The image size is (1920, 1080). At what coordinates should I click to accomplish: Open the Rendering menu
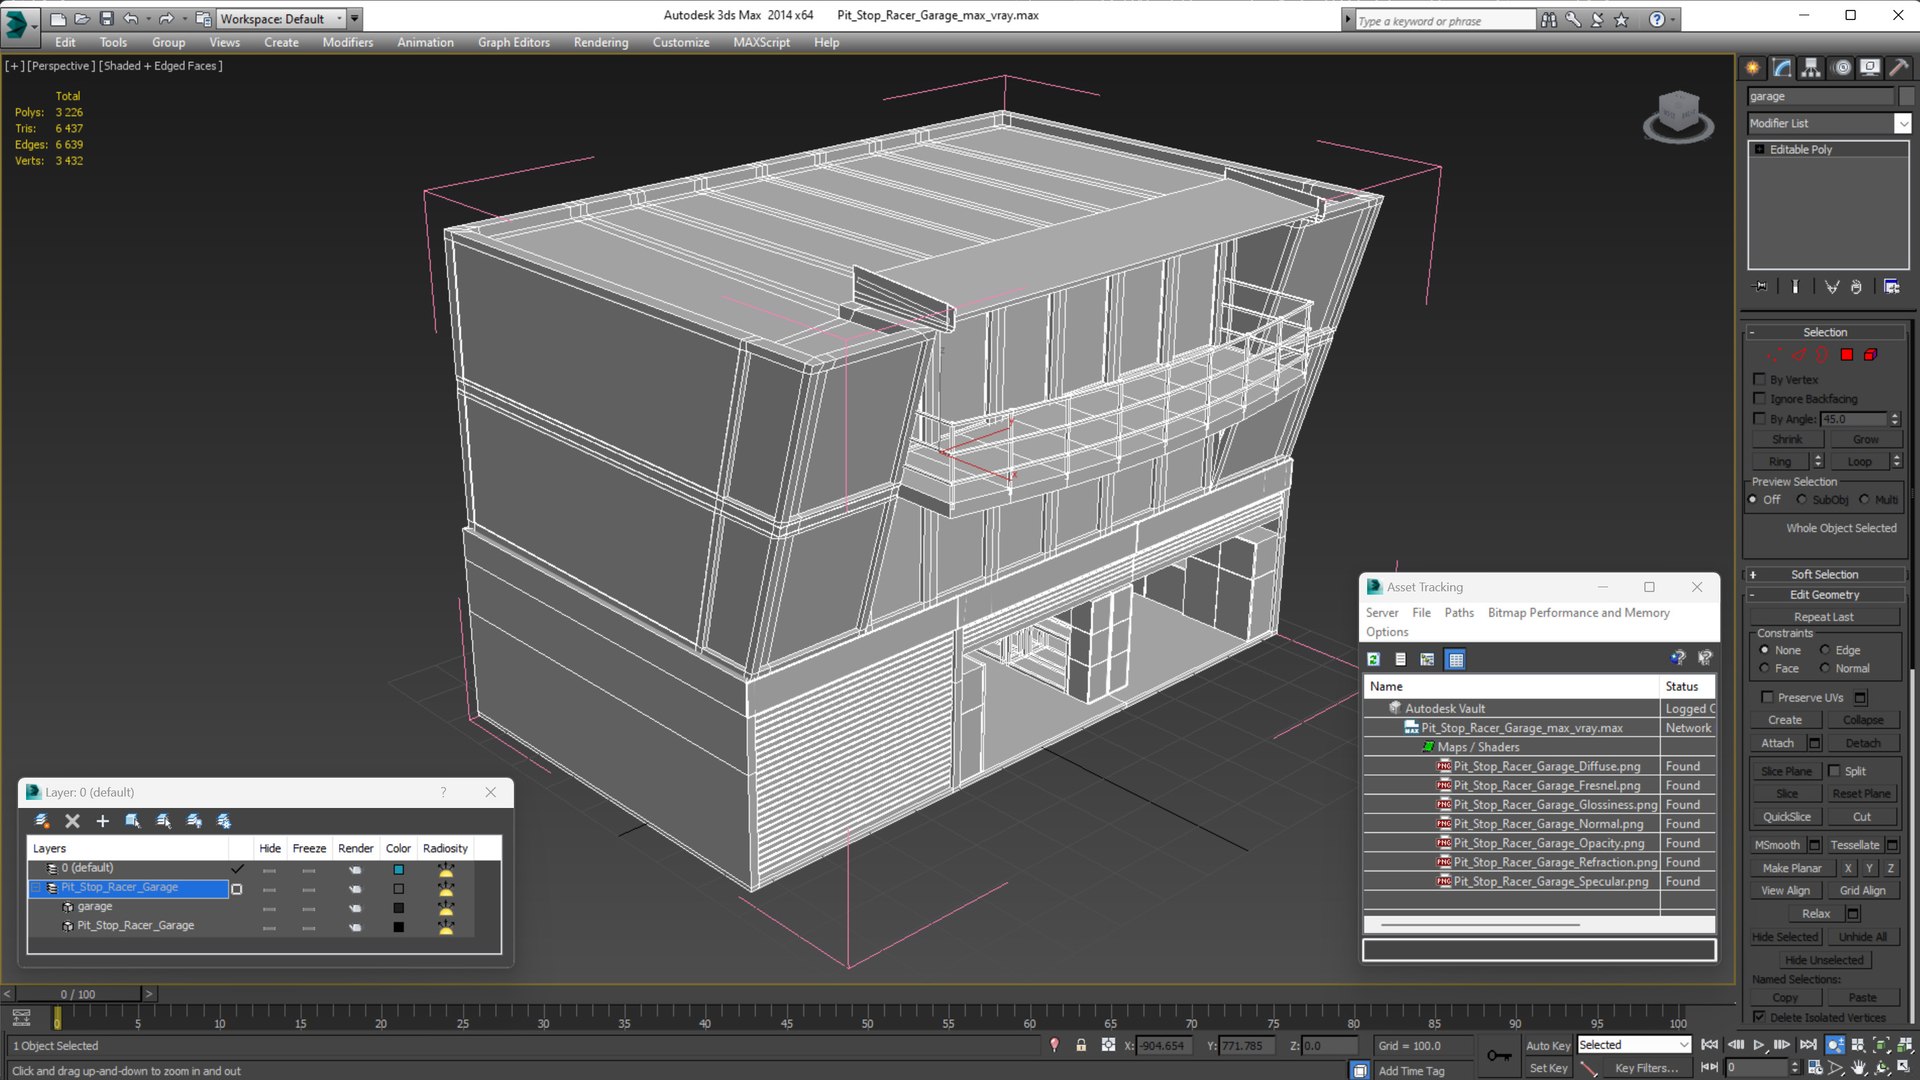click(600, 42)
